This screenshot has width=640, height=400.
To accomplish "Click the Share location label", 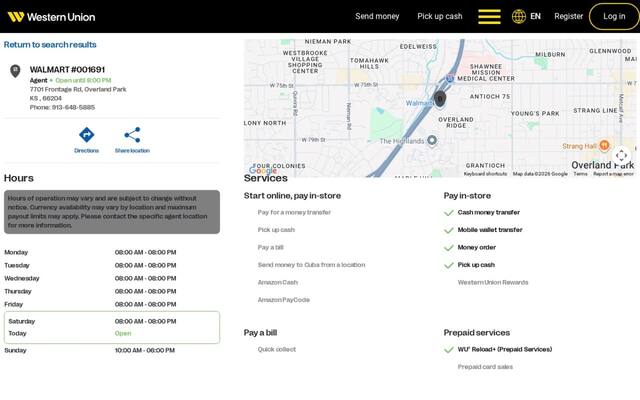I will [x=132, y=151].
